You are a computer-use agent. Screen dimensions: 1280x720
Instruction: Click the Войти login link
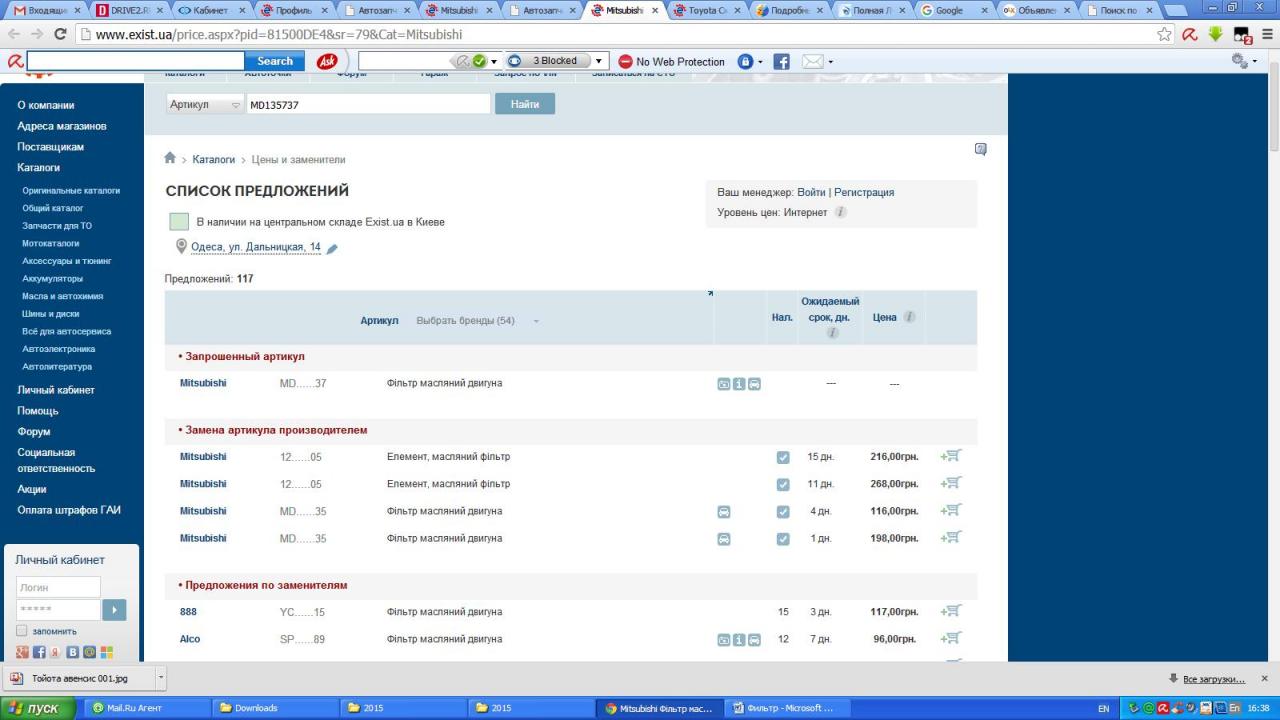(x=811, y=192)
